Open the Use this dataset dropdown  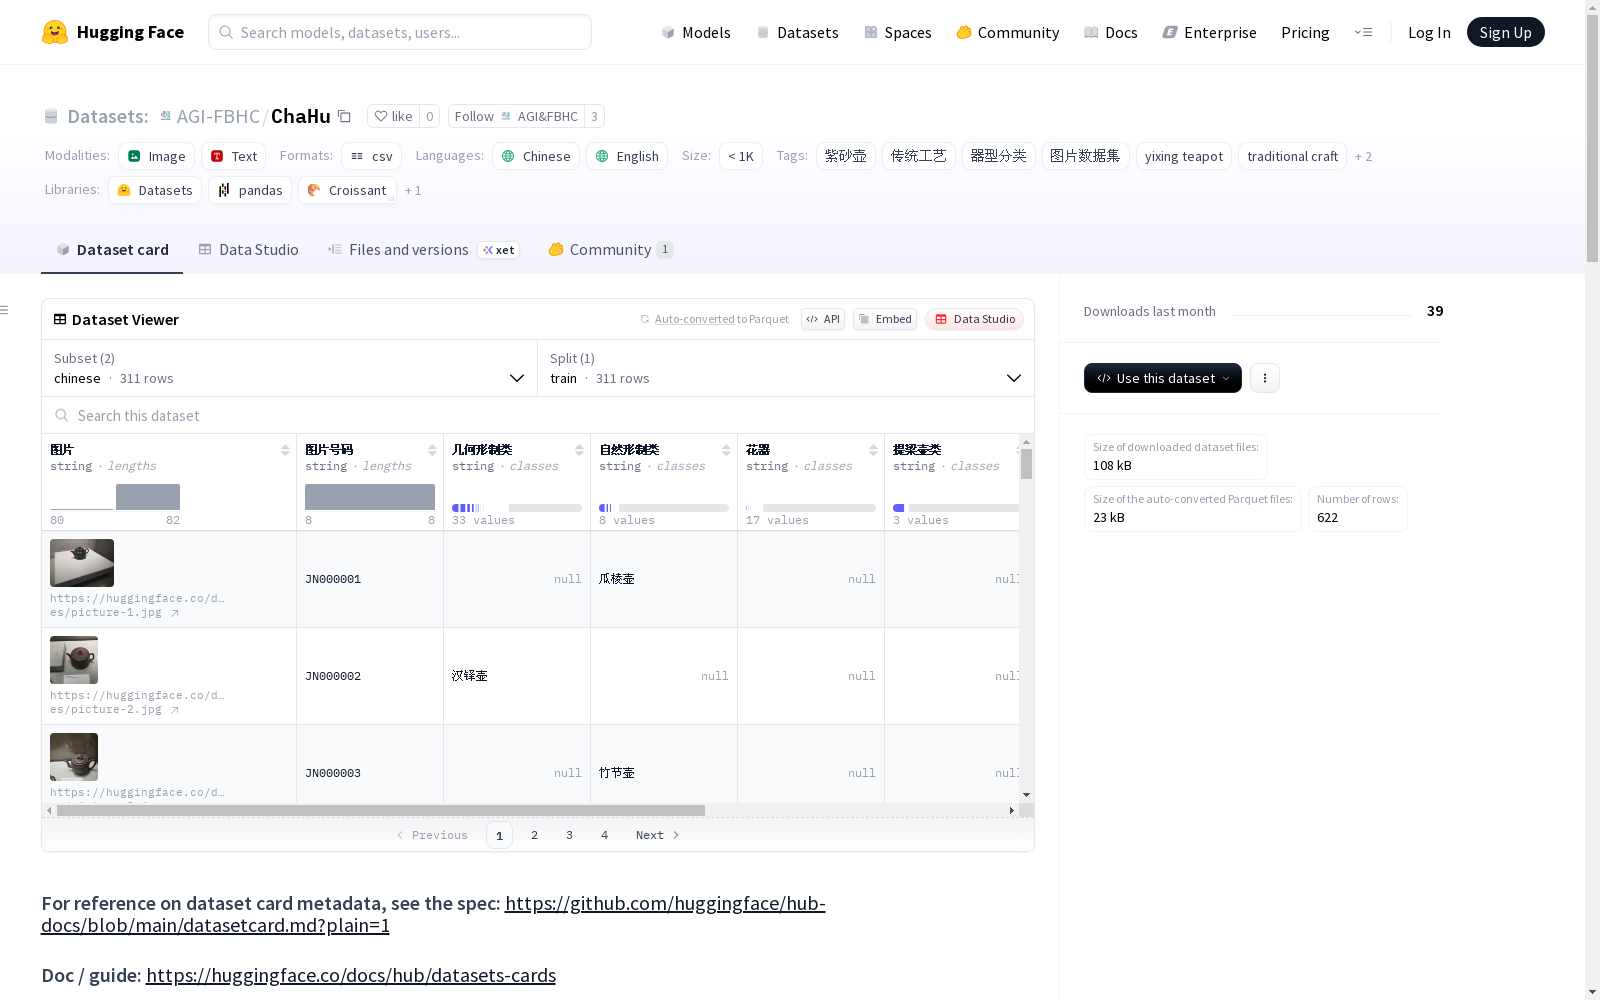coord(1163,378)
